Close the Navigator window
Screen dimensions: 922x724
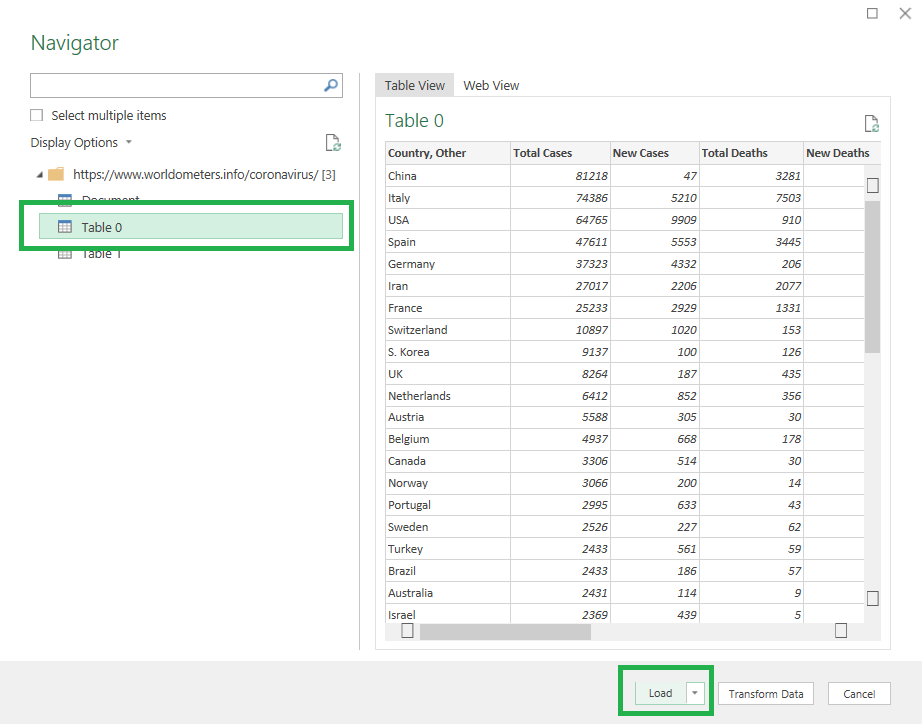[905, 13]
